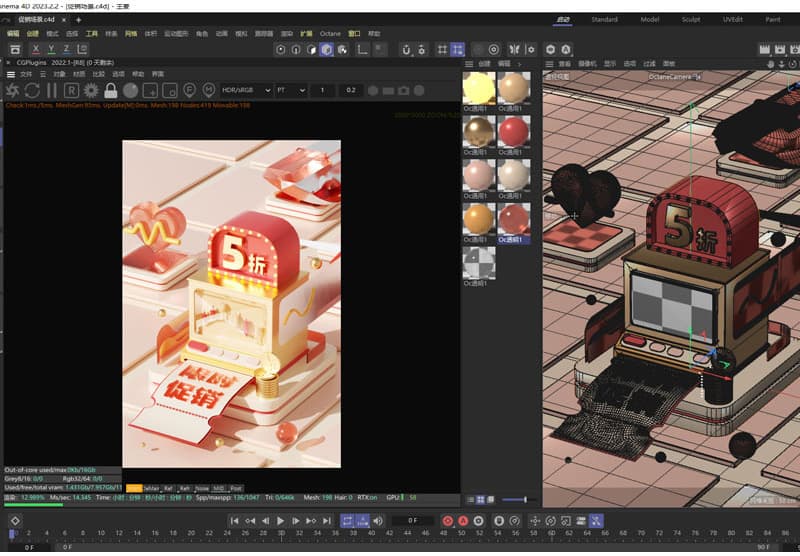Toggle the lock resolution padlock icon
This screenshot has height=556, width=800.
click(x=111, y=91)
